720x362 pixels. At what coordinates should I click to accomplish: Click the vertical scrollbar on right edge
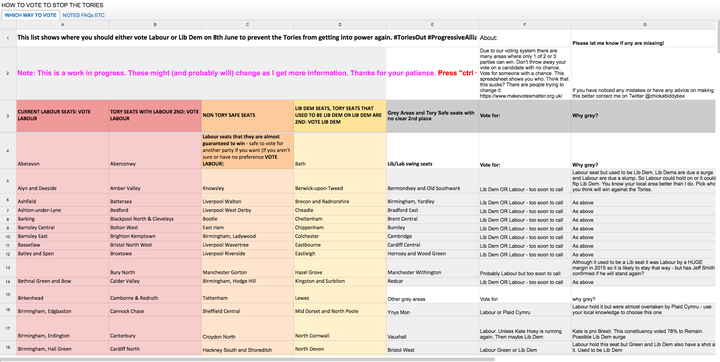pyautogui.click(x=718, y=37)
